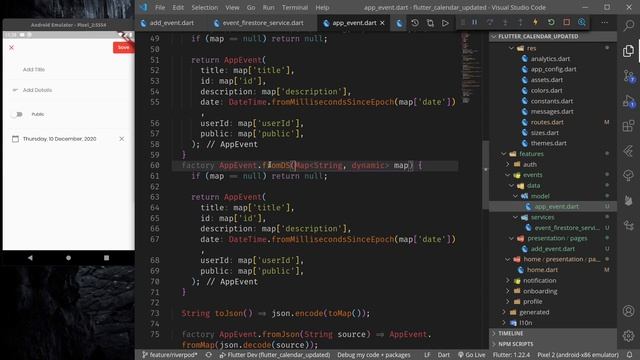Close the app_event.dart tab
Viewport: 640px width, 360px height.
pos(382,23)
